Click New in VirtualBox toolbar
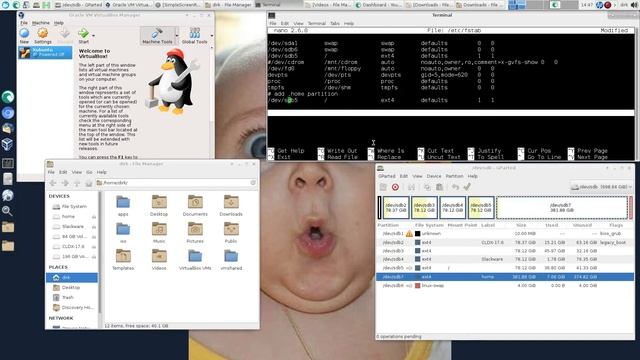The width and height of the screenshot is (640, 360). pyautogui.click(x=24, y=36)
